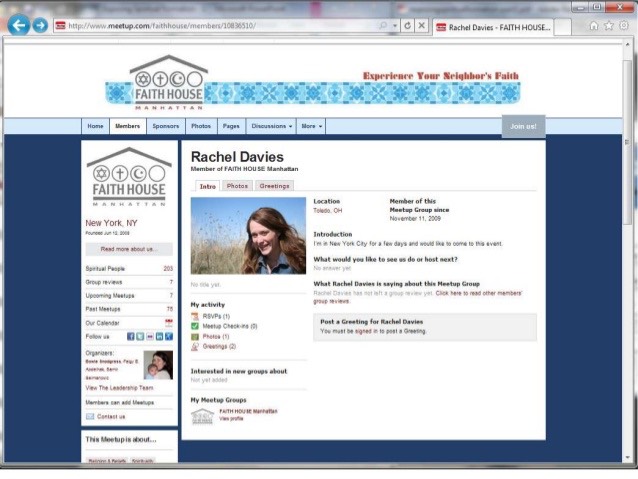Click the Toledo, OH location link
The image size is (638, 479).
328,210
